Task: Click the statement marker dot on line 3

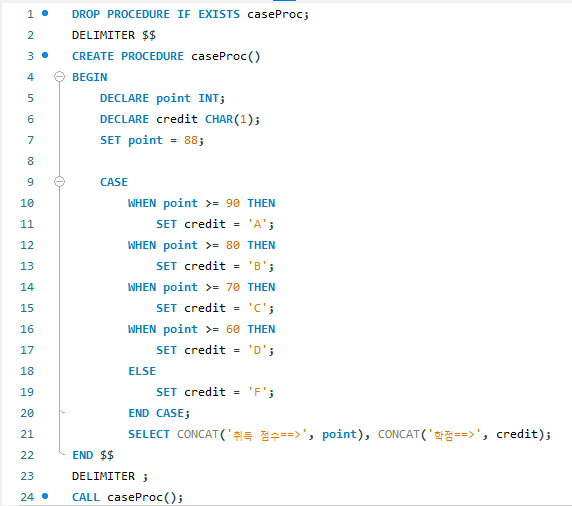Action: [45, 55]
